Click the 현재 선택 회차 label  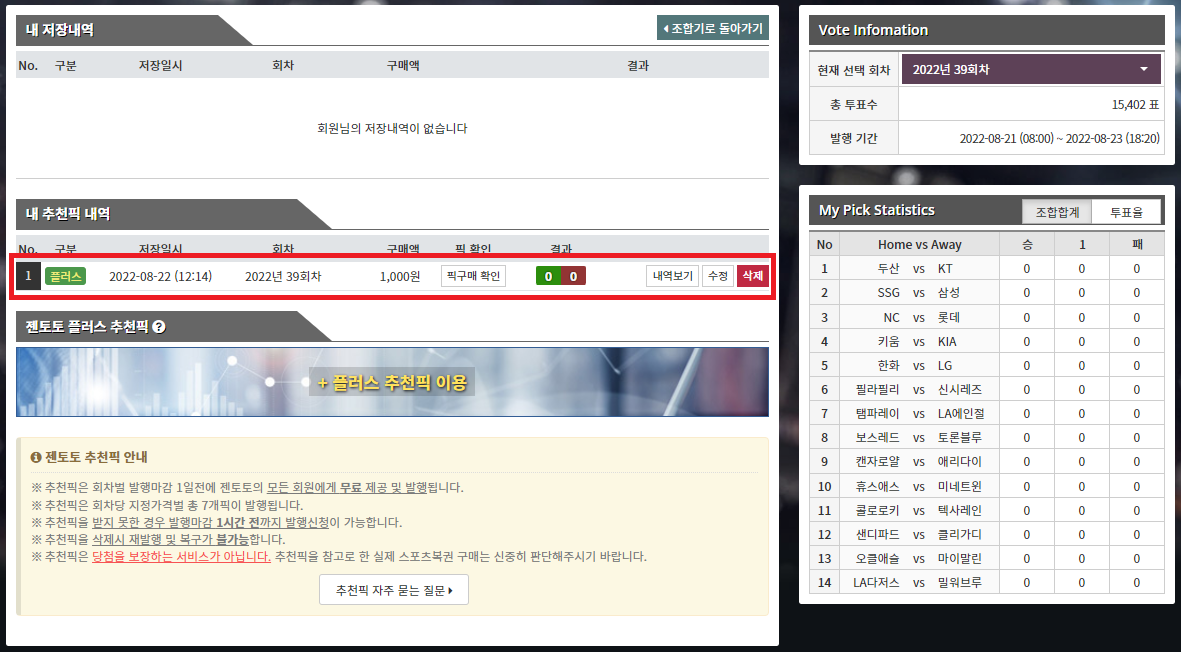853,70
